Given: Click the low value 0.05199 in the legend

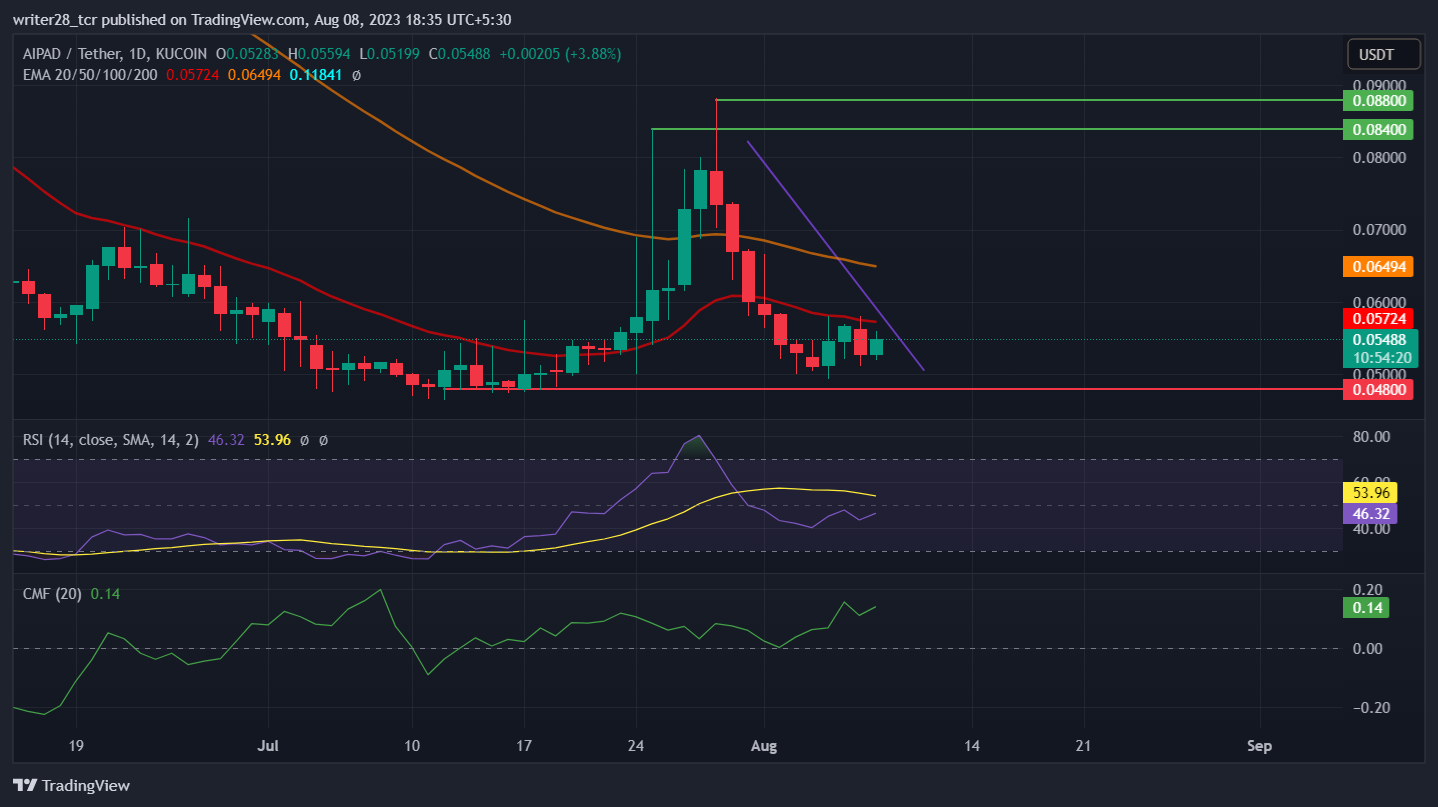Looking at the screenshot, I should click(x=394, y=53).
